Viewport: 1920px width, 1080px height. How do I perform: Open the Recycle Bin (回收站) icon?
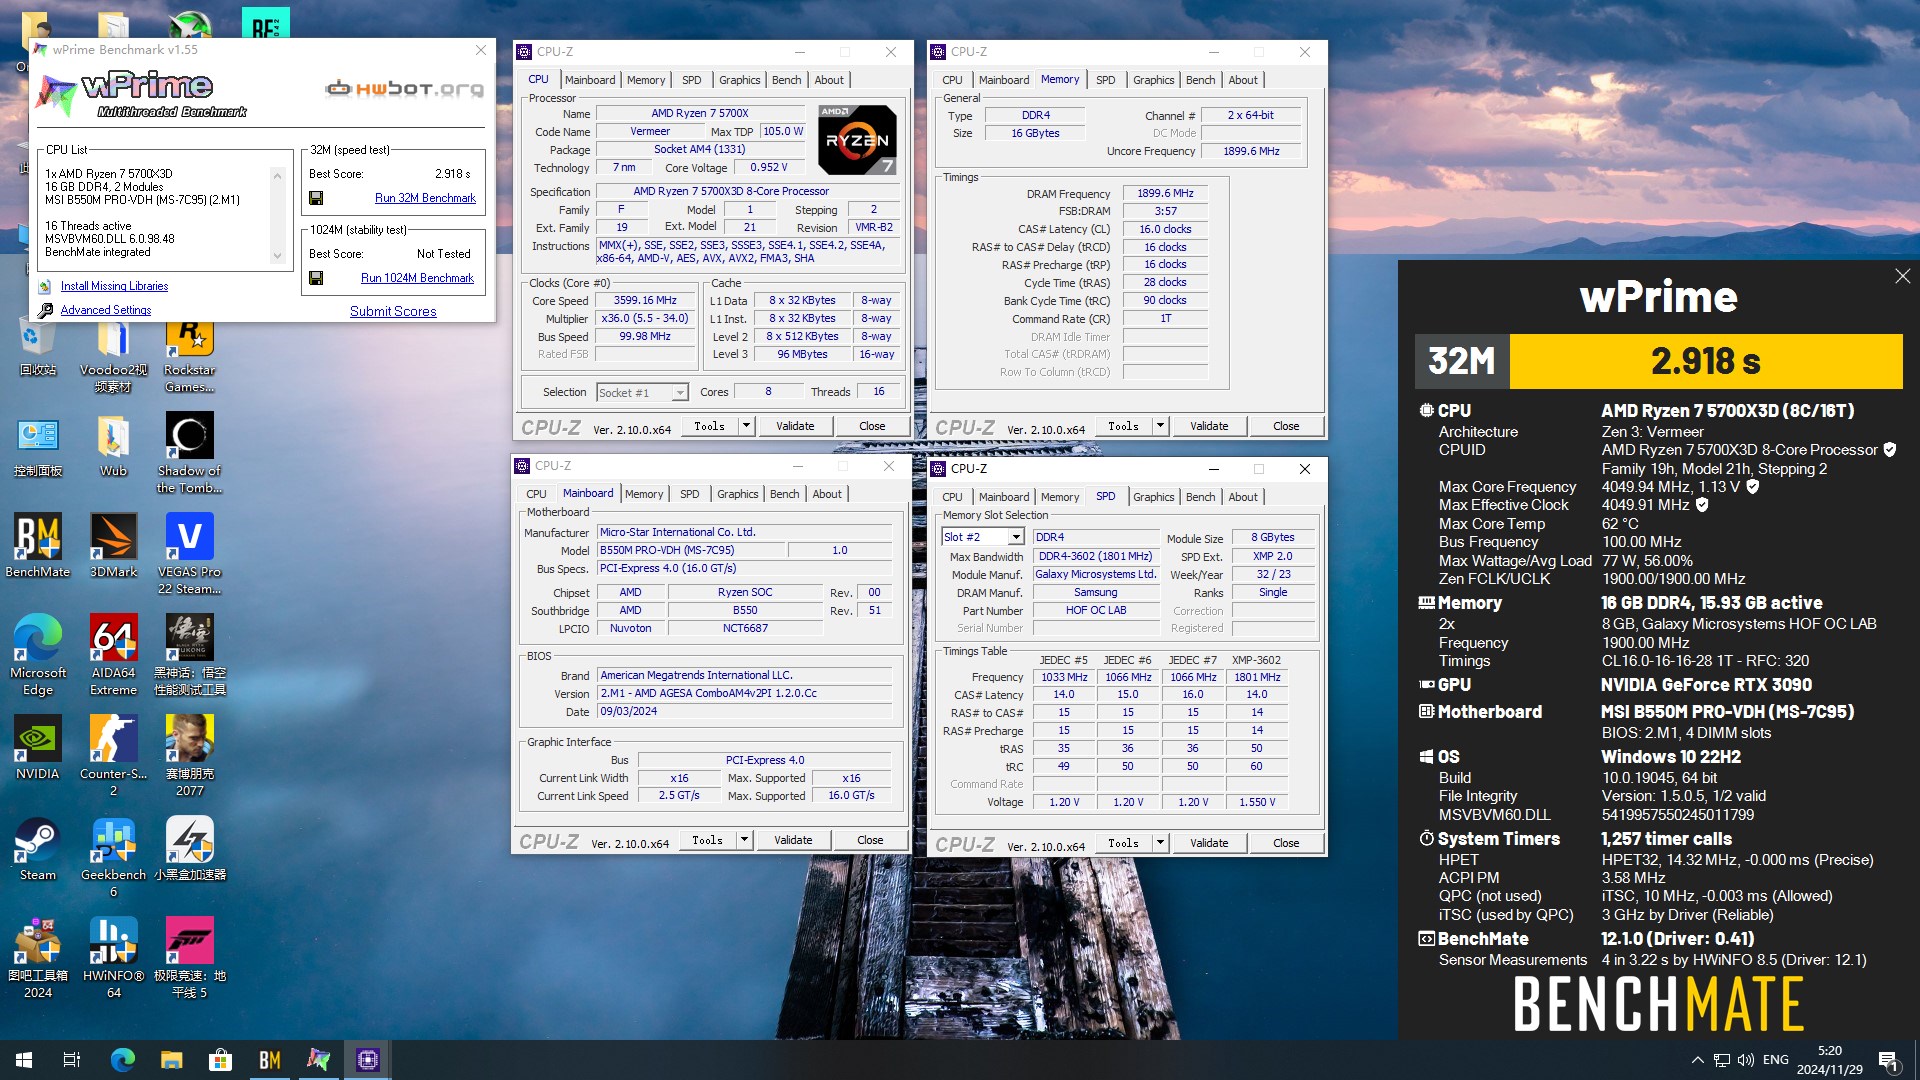pos(38,346)
